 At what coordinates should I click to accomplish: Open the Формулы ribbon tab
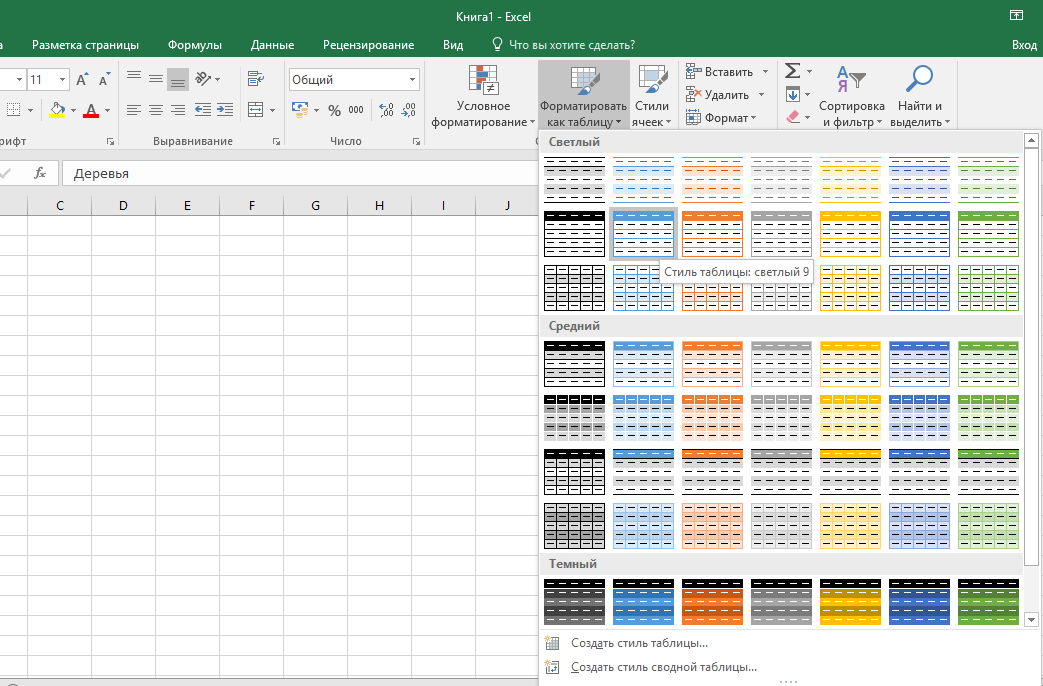click(195, 45)
